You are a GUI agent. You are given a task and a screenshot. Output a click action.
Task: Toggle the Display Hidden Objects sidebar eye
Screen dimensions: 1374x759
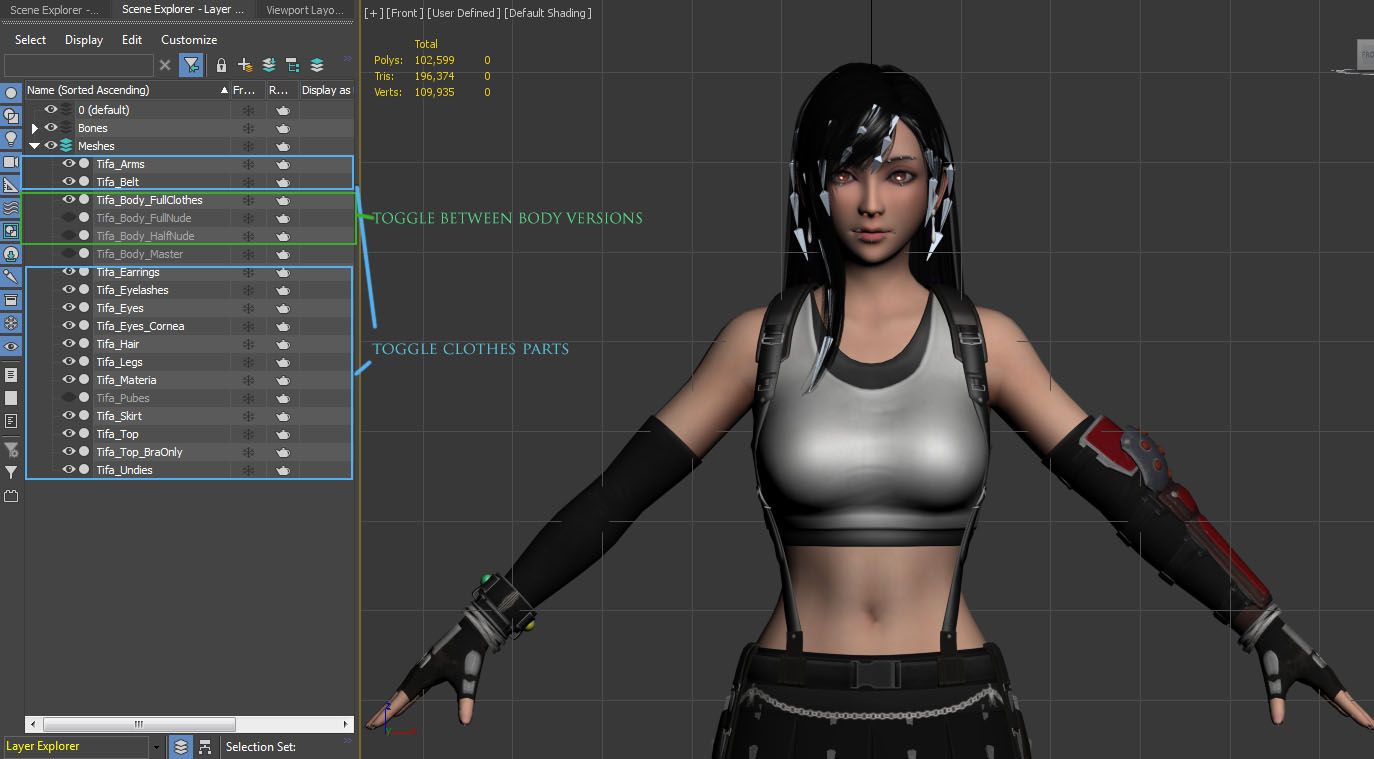point(11,346)
